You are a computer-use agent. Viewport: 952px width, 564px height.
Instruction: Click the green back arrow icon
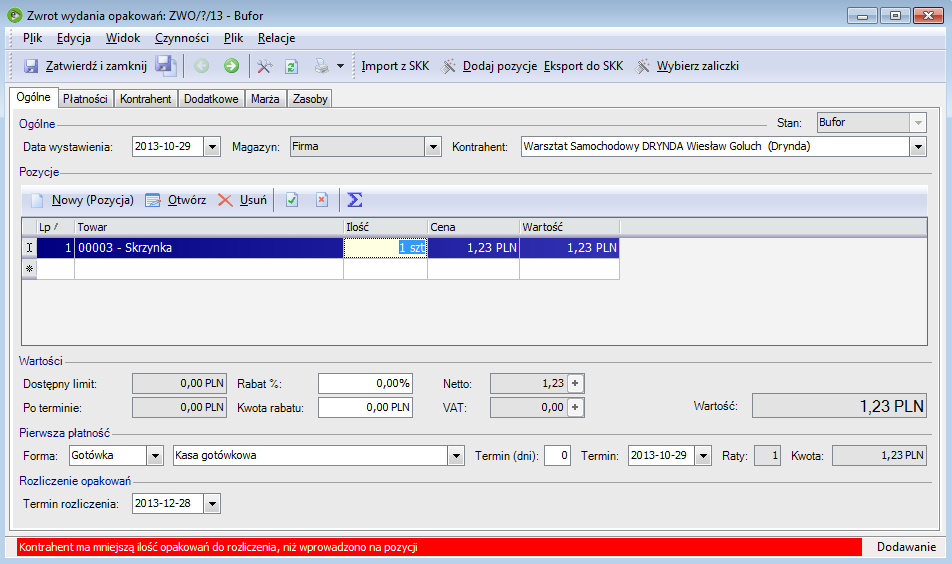(x=202, y=66)
